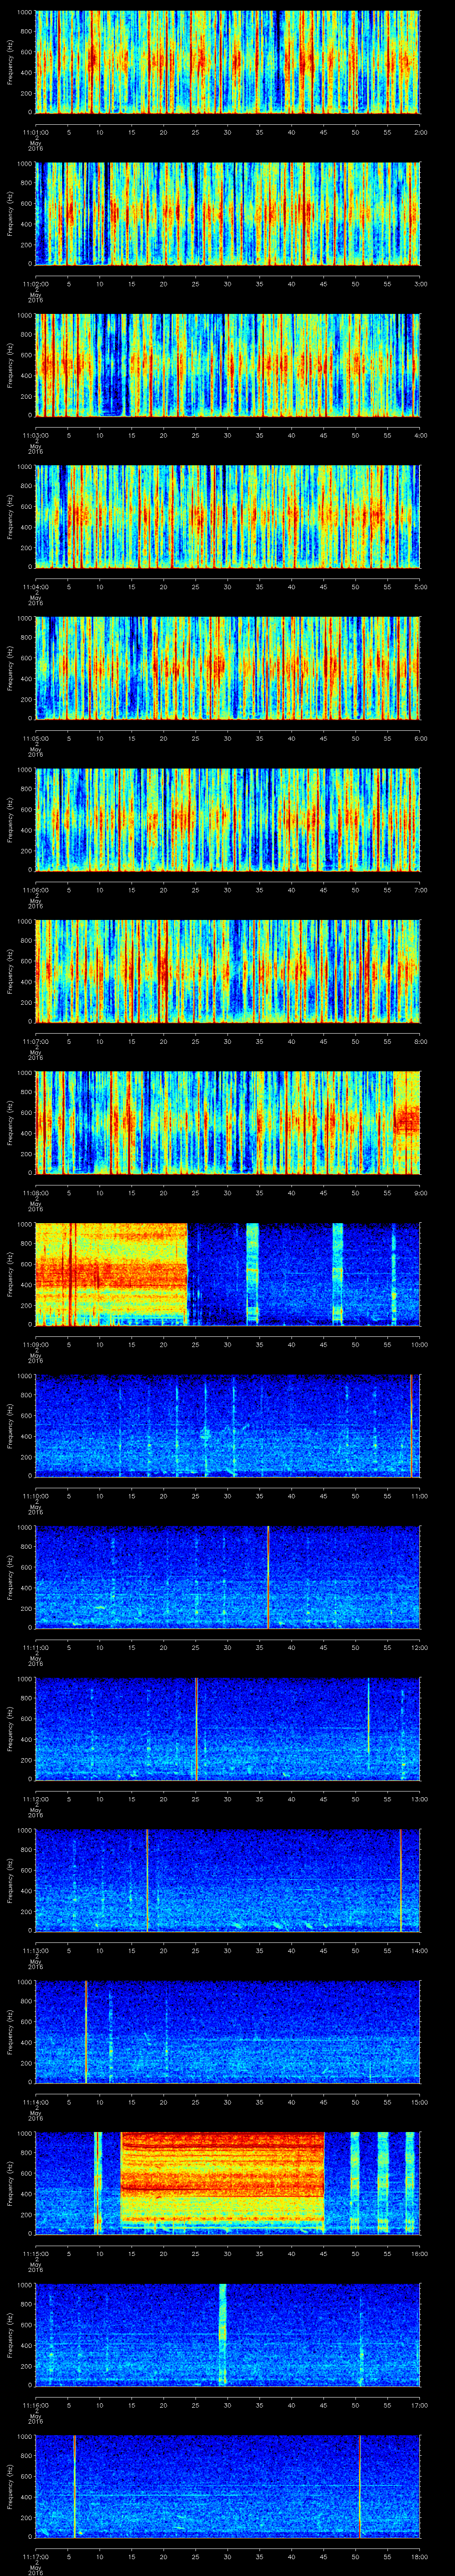
Task: Select the loud broadband block in the 11:15 panel
Action: point(223,2183)
